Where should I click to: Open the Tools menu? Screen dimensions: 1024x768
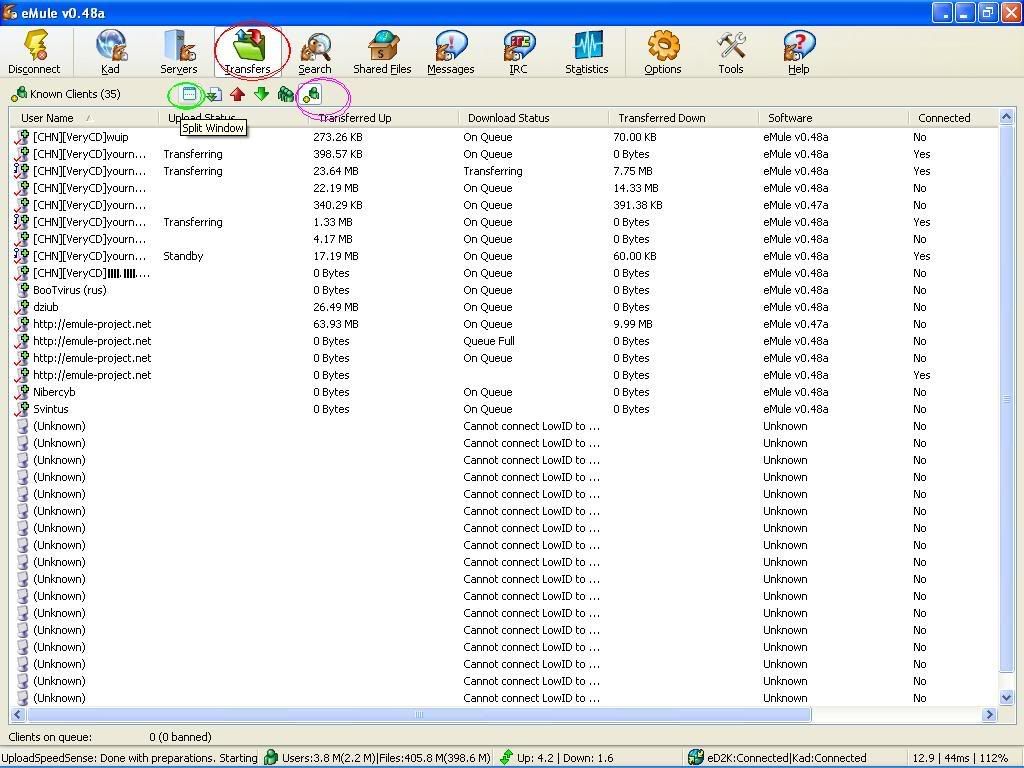(731, 52)
